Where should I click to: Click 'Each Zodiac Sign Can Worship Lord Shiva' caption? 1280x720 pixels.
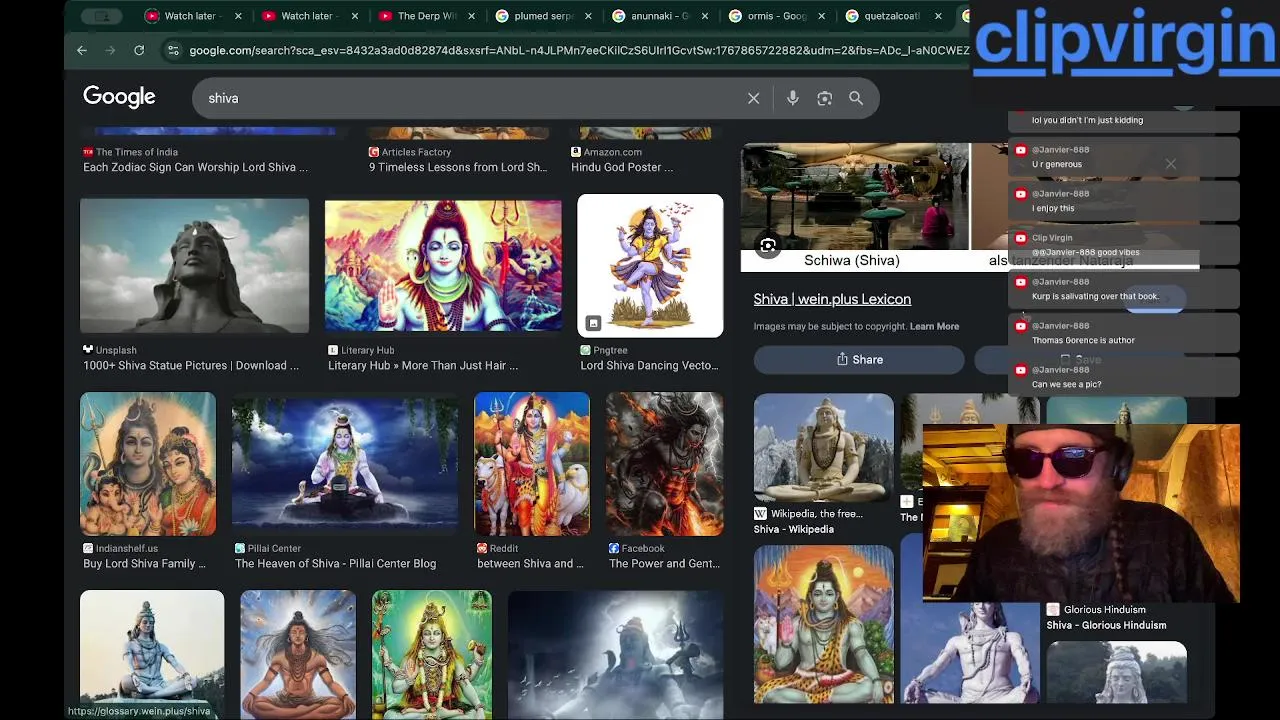click(x=196, y=168)
